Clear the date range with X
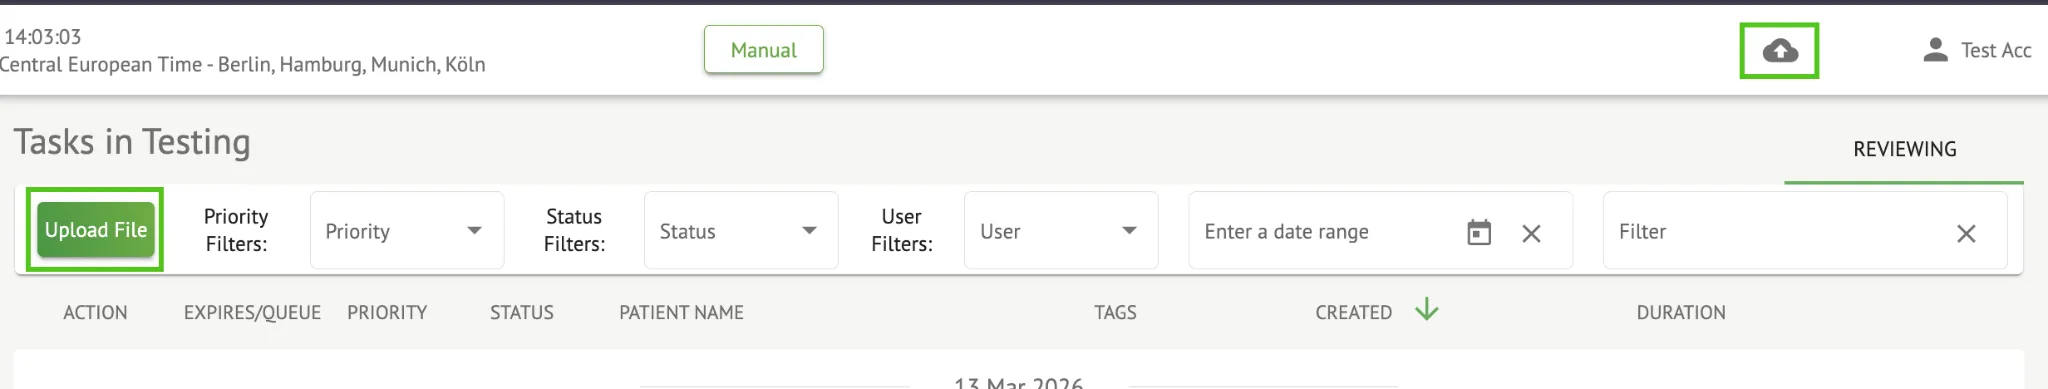The image size is (2048, 389). point(1531,233)
